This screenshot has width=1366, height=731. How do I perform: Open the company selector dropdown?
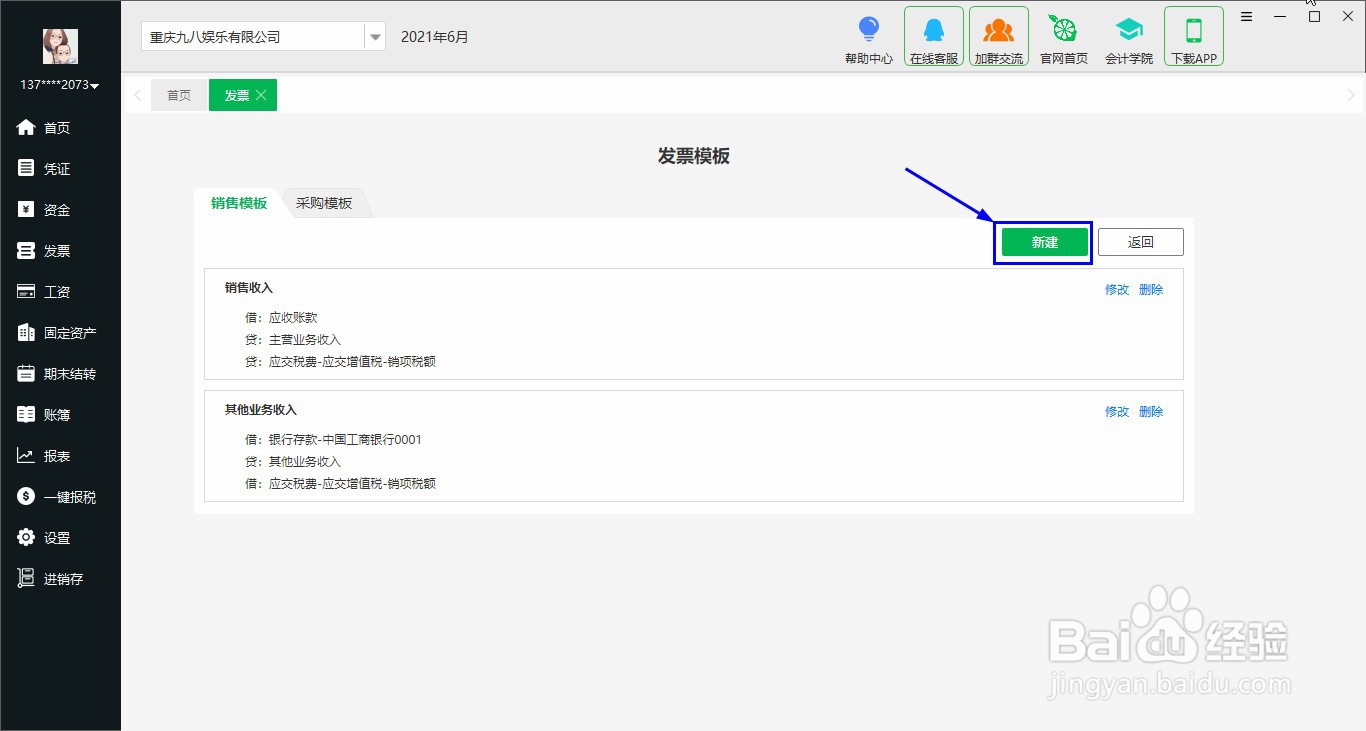[x=374, y=36]
